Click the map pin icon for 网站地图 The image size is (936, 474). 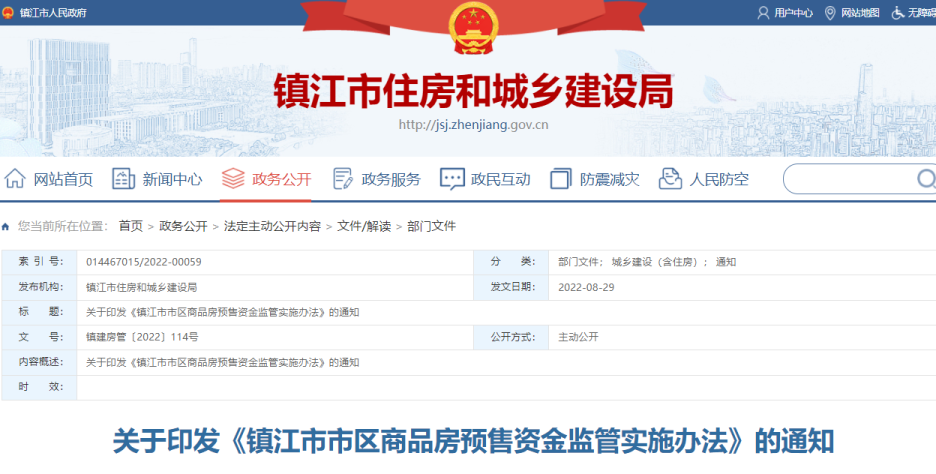coord(830,13)
